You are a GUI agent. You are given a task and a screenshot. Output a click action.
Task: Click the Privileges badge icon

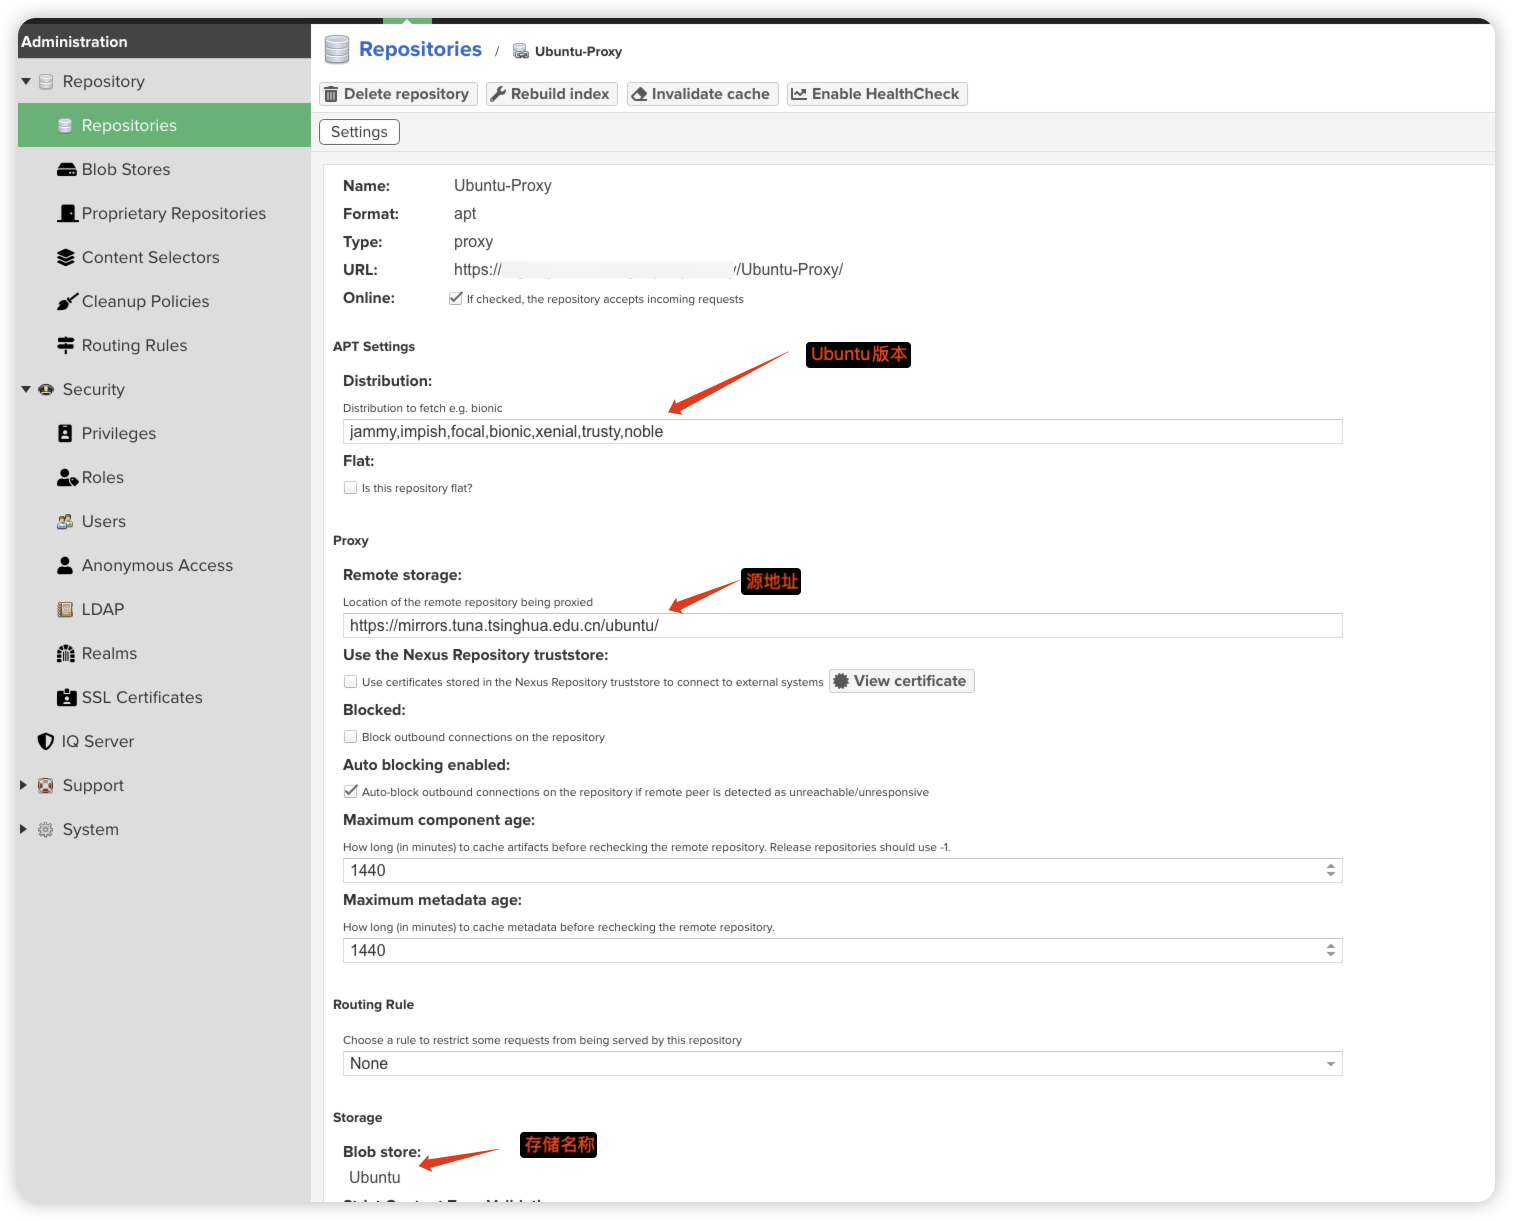pos(65,434)
